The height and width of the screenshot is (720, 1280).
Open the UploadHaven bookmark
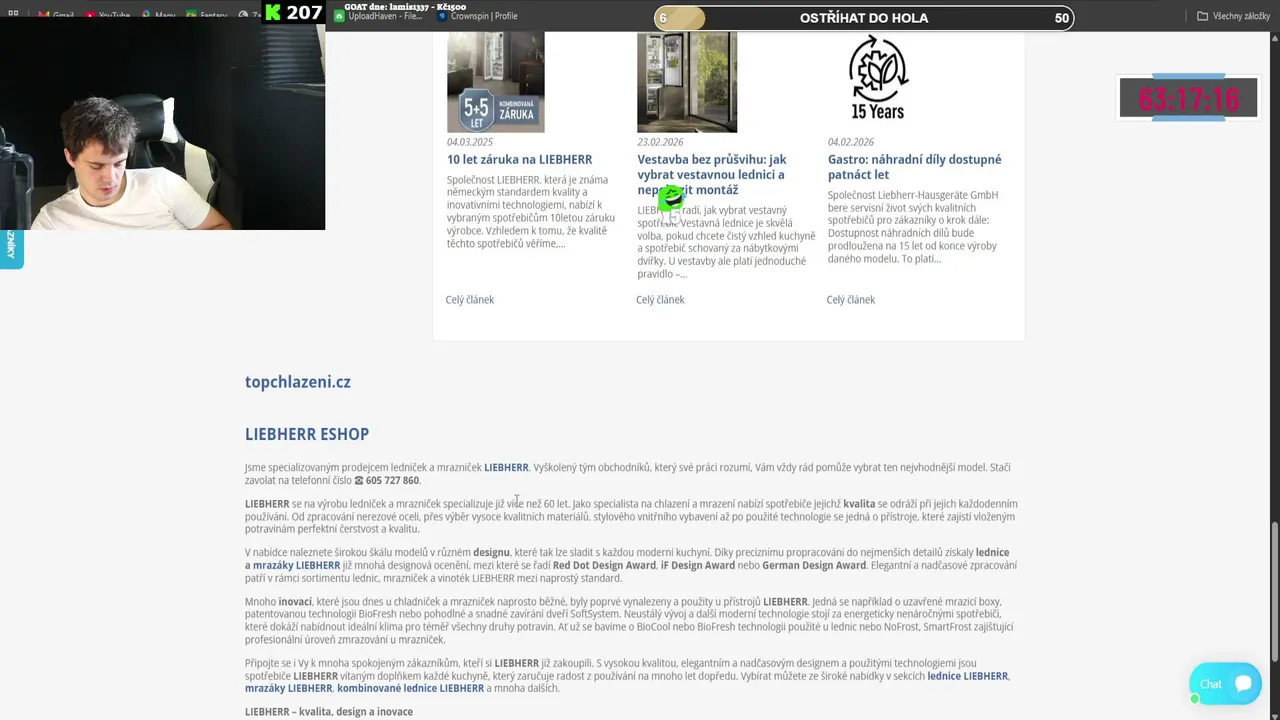point(378,16)
